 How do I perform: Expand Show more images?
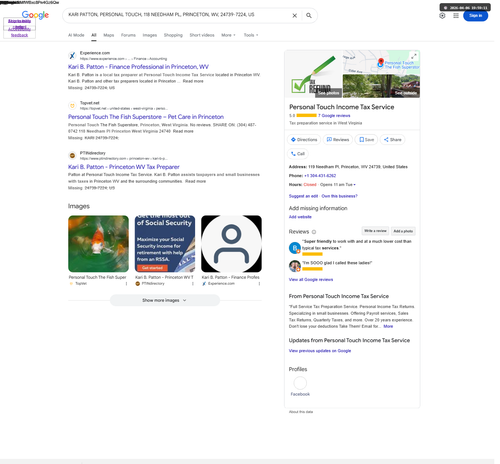tap(165, 300)
